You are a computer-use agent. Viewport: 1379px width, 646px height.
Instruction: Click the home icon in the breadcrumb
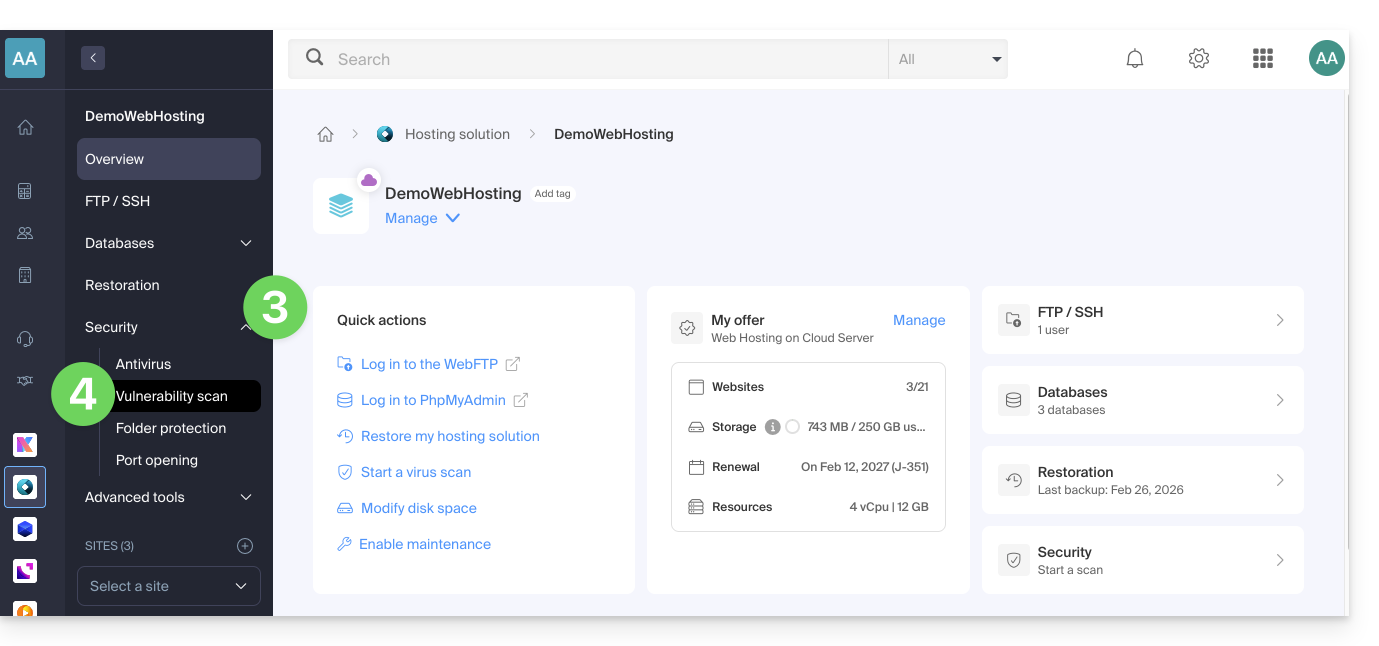(x=325, y=134)
